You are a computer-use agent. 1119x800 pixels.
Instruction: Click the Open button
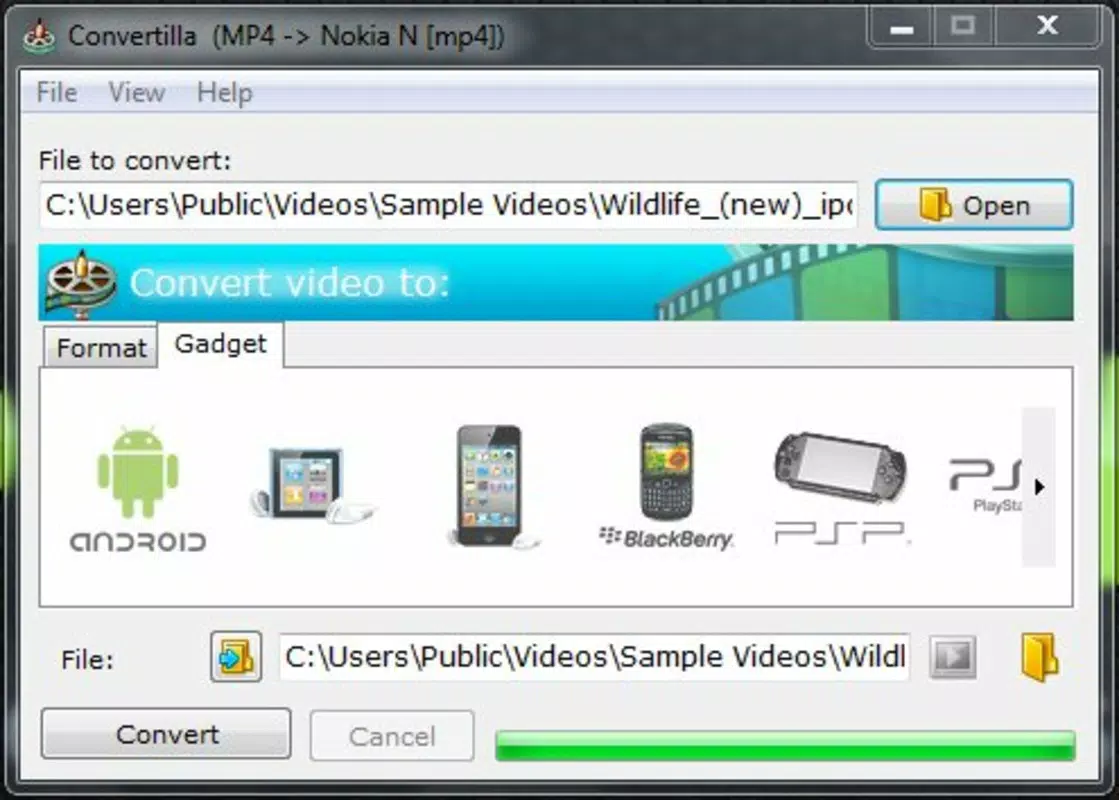(x=974, y=206)
